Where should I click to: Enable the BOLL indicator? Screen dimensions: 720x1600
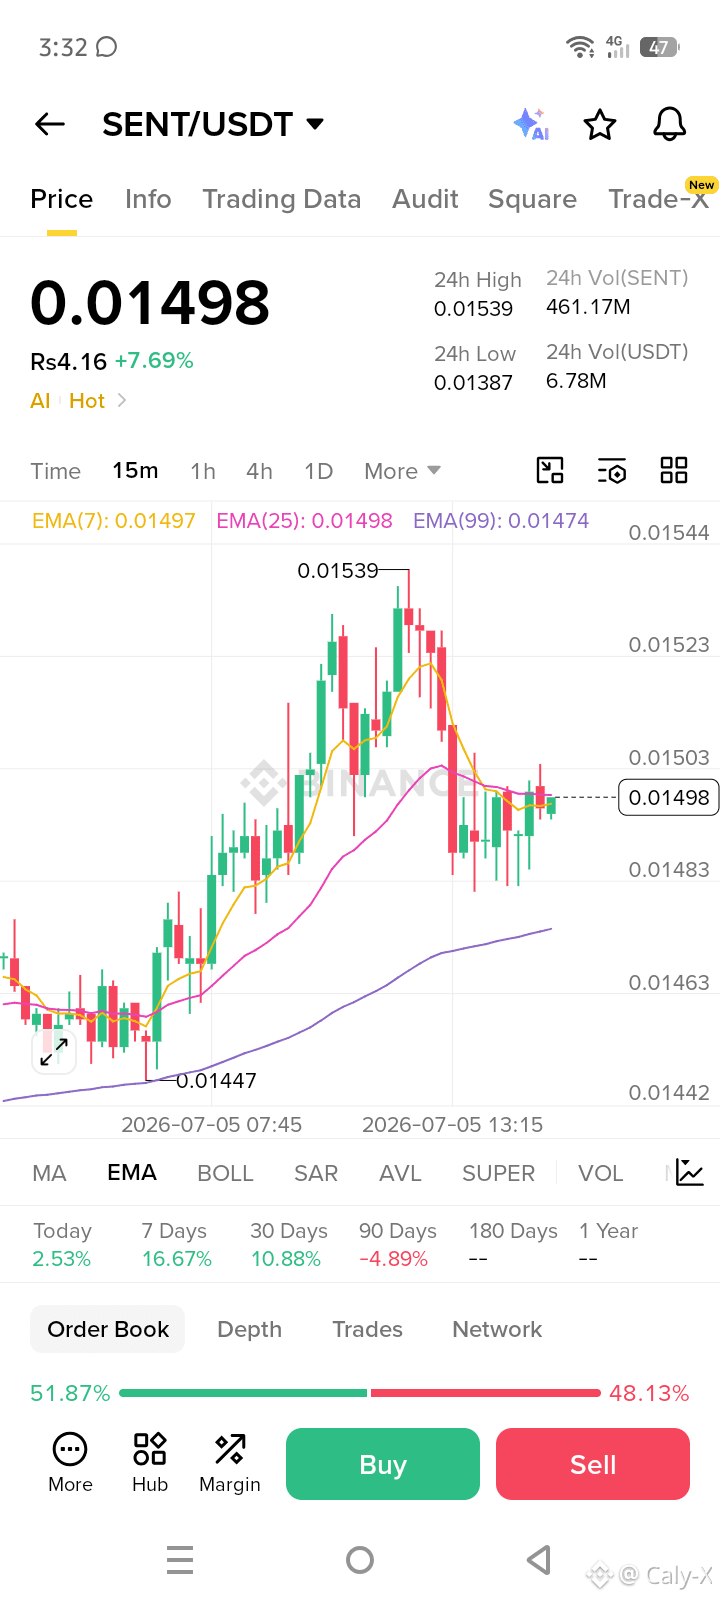(x=225, y=1173)
